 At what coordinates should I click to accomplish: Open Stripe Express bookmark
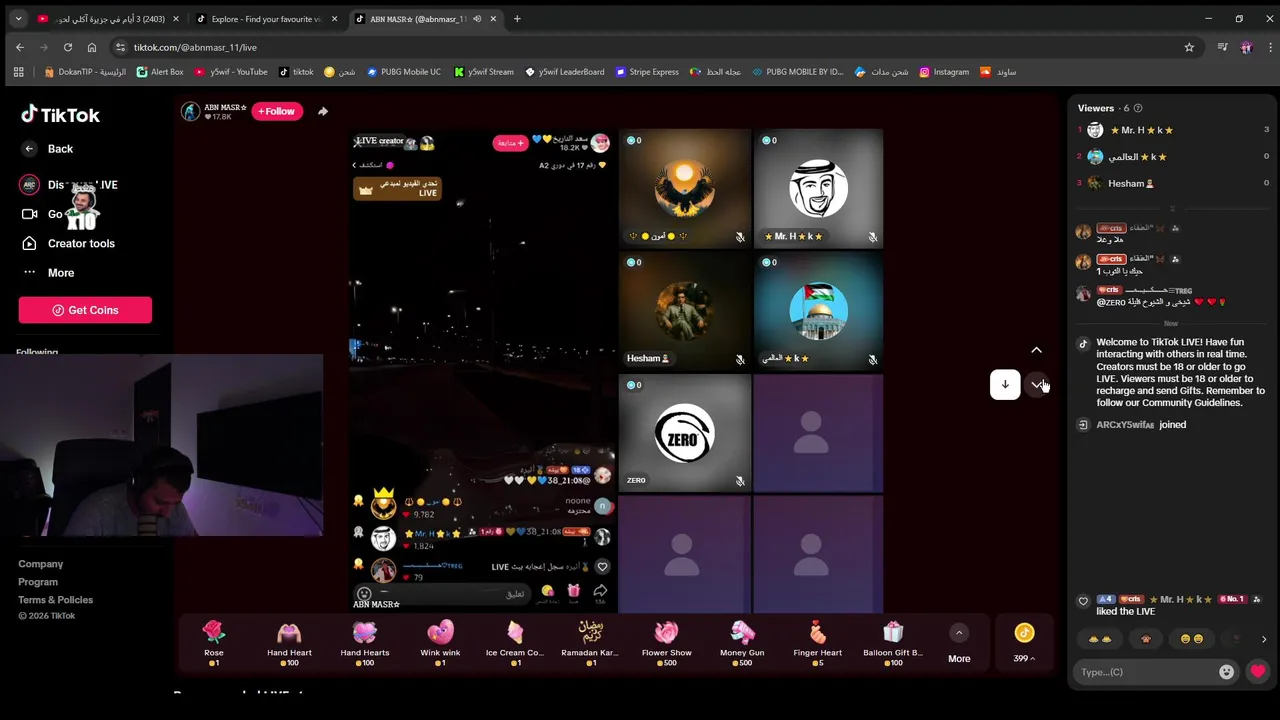tap(647, 72)
